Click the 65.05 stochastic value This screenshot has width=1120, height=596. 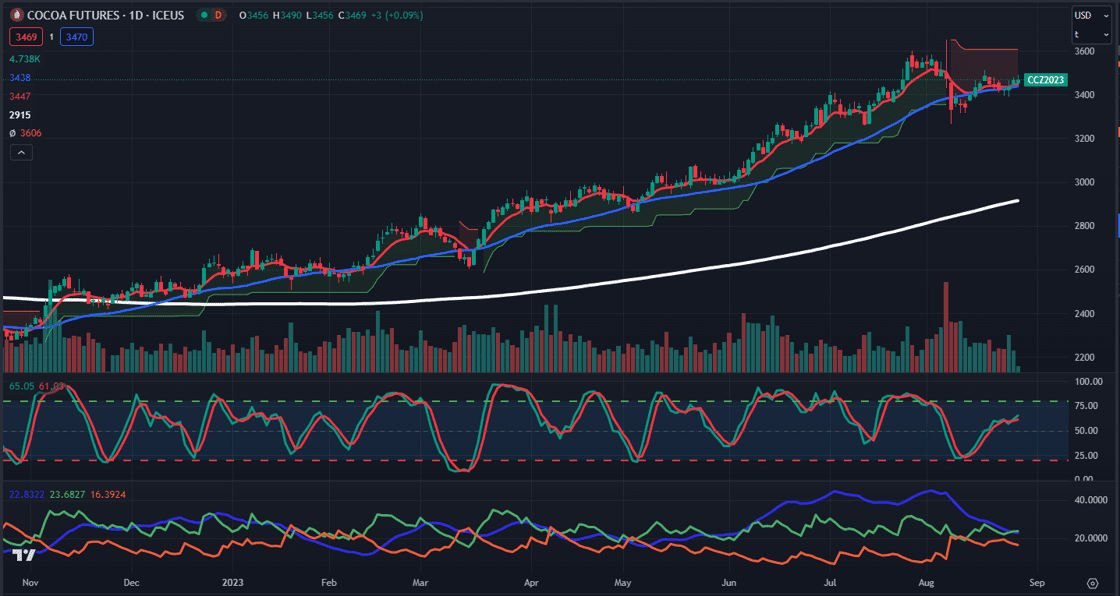pyautogui.click(x=21, y=386)
